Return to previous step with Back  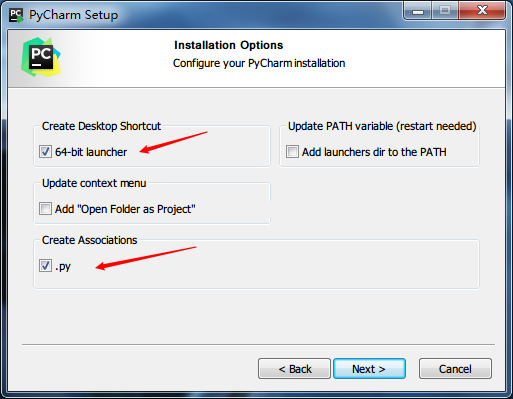(295, 369)
